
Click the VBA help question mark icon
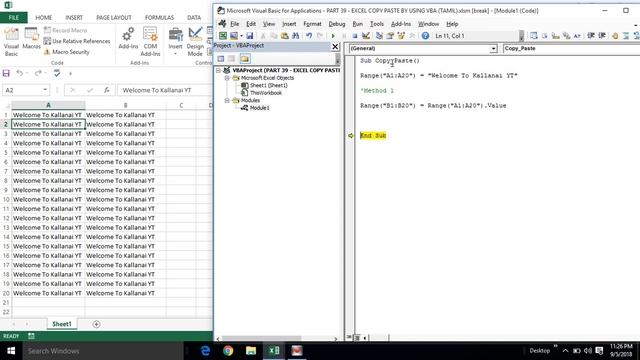[425, 36]
